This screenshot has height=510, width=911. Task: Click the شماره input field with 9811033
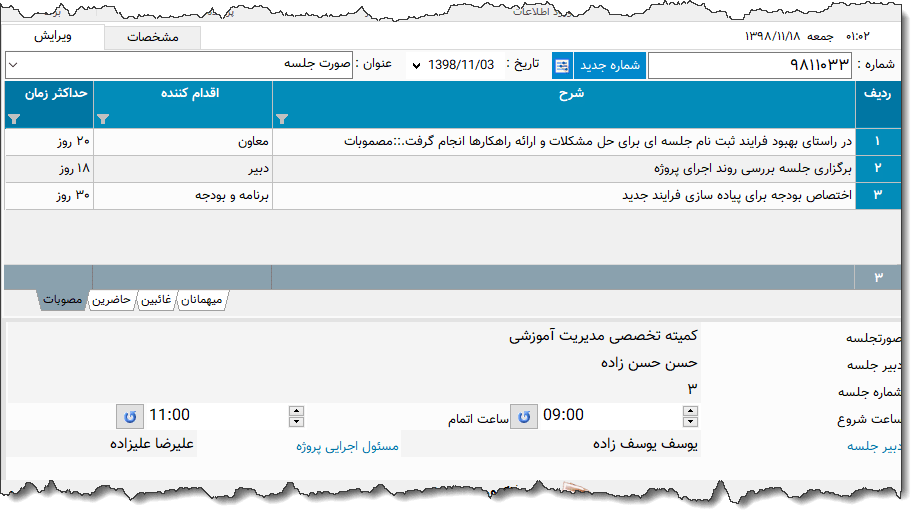(x=750, y=66)
